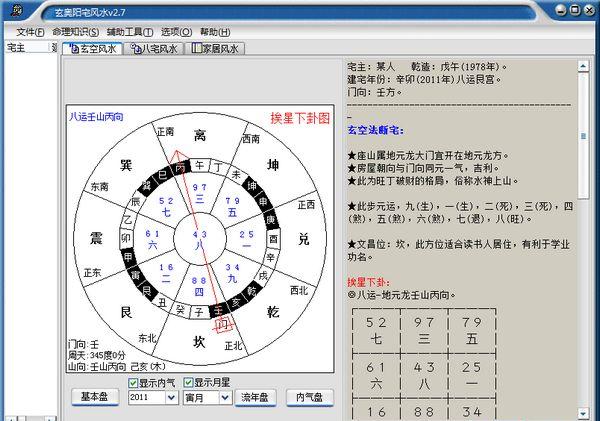The image size is (600, 421).
Task: Click the 震 trigram on the compass left
Action: point(97,237)
